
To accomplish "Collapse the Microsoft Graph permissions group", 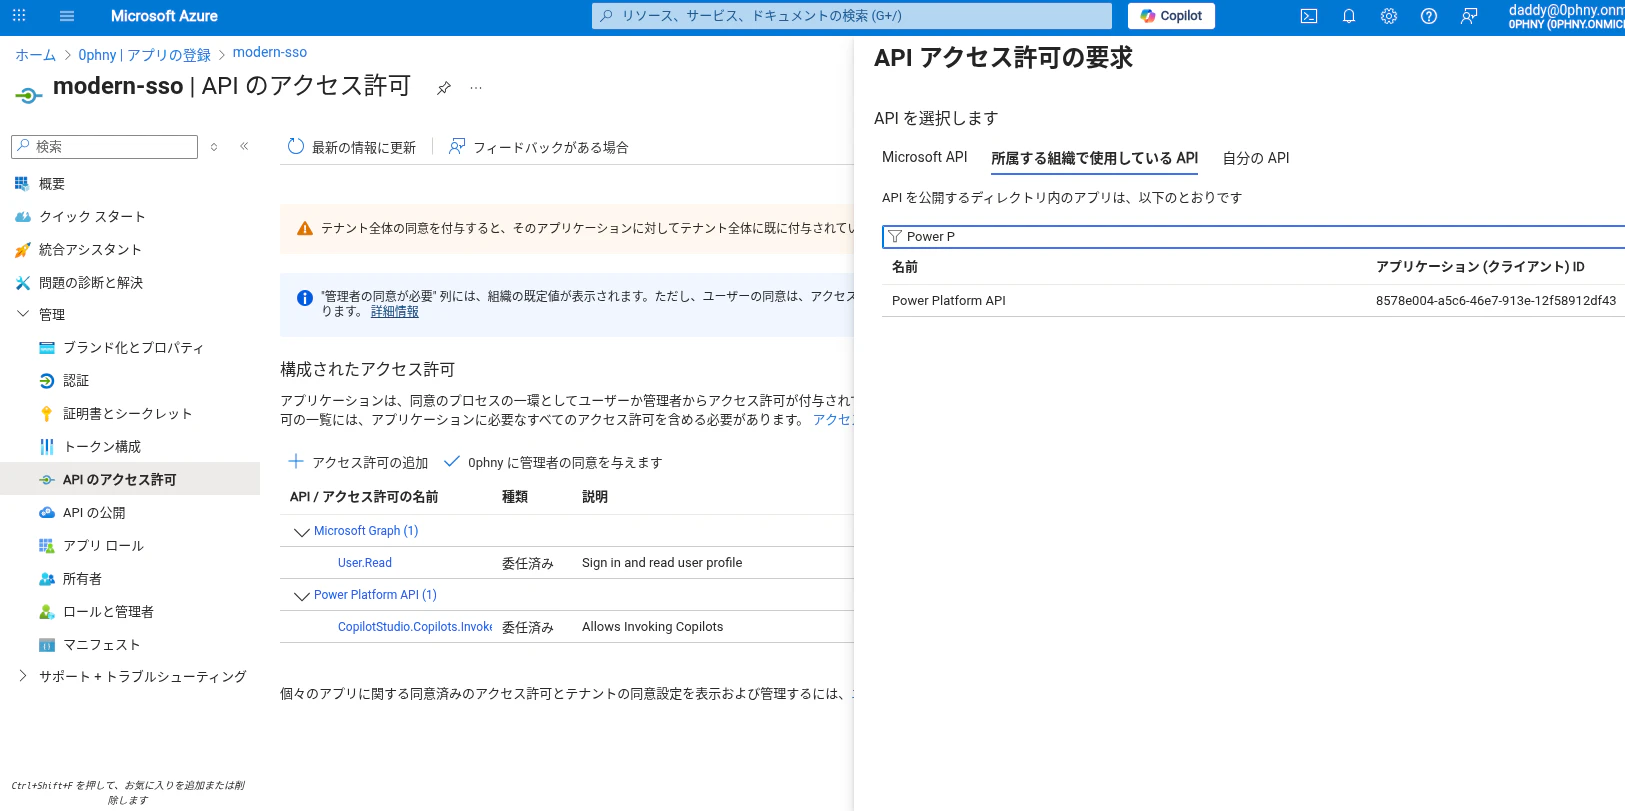I will coord(301,532).
